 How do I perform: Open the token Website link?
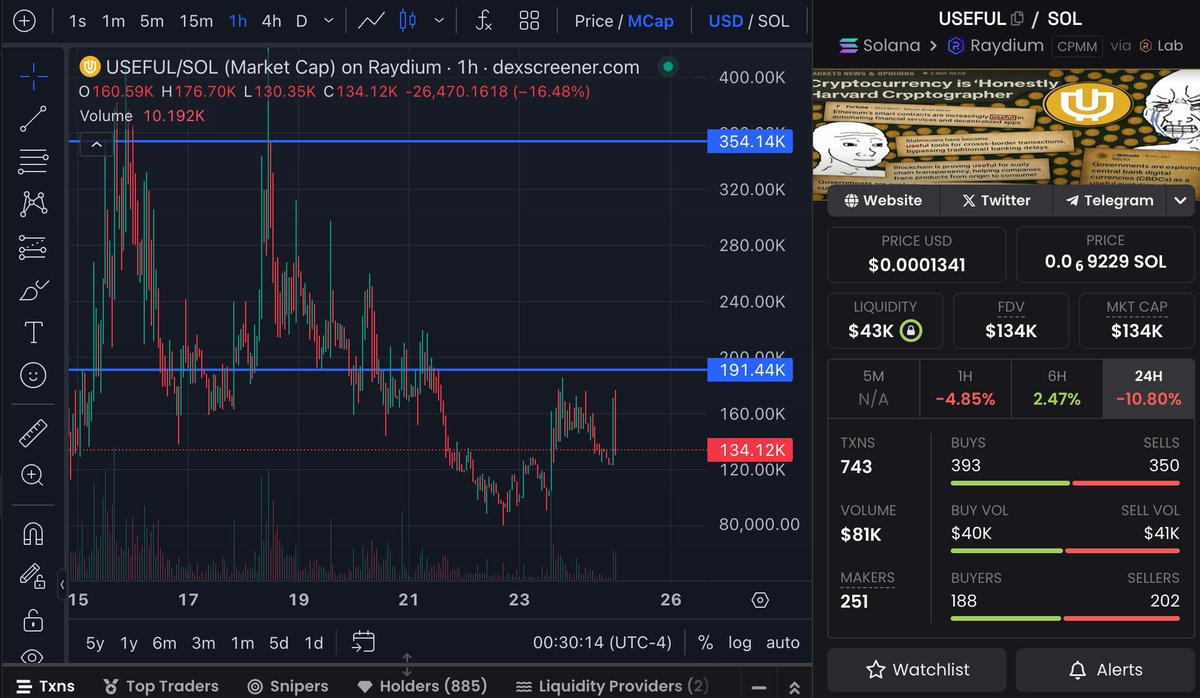pyautogui.click(x=883, y=200)
